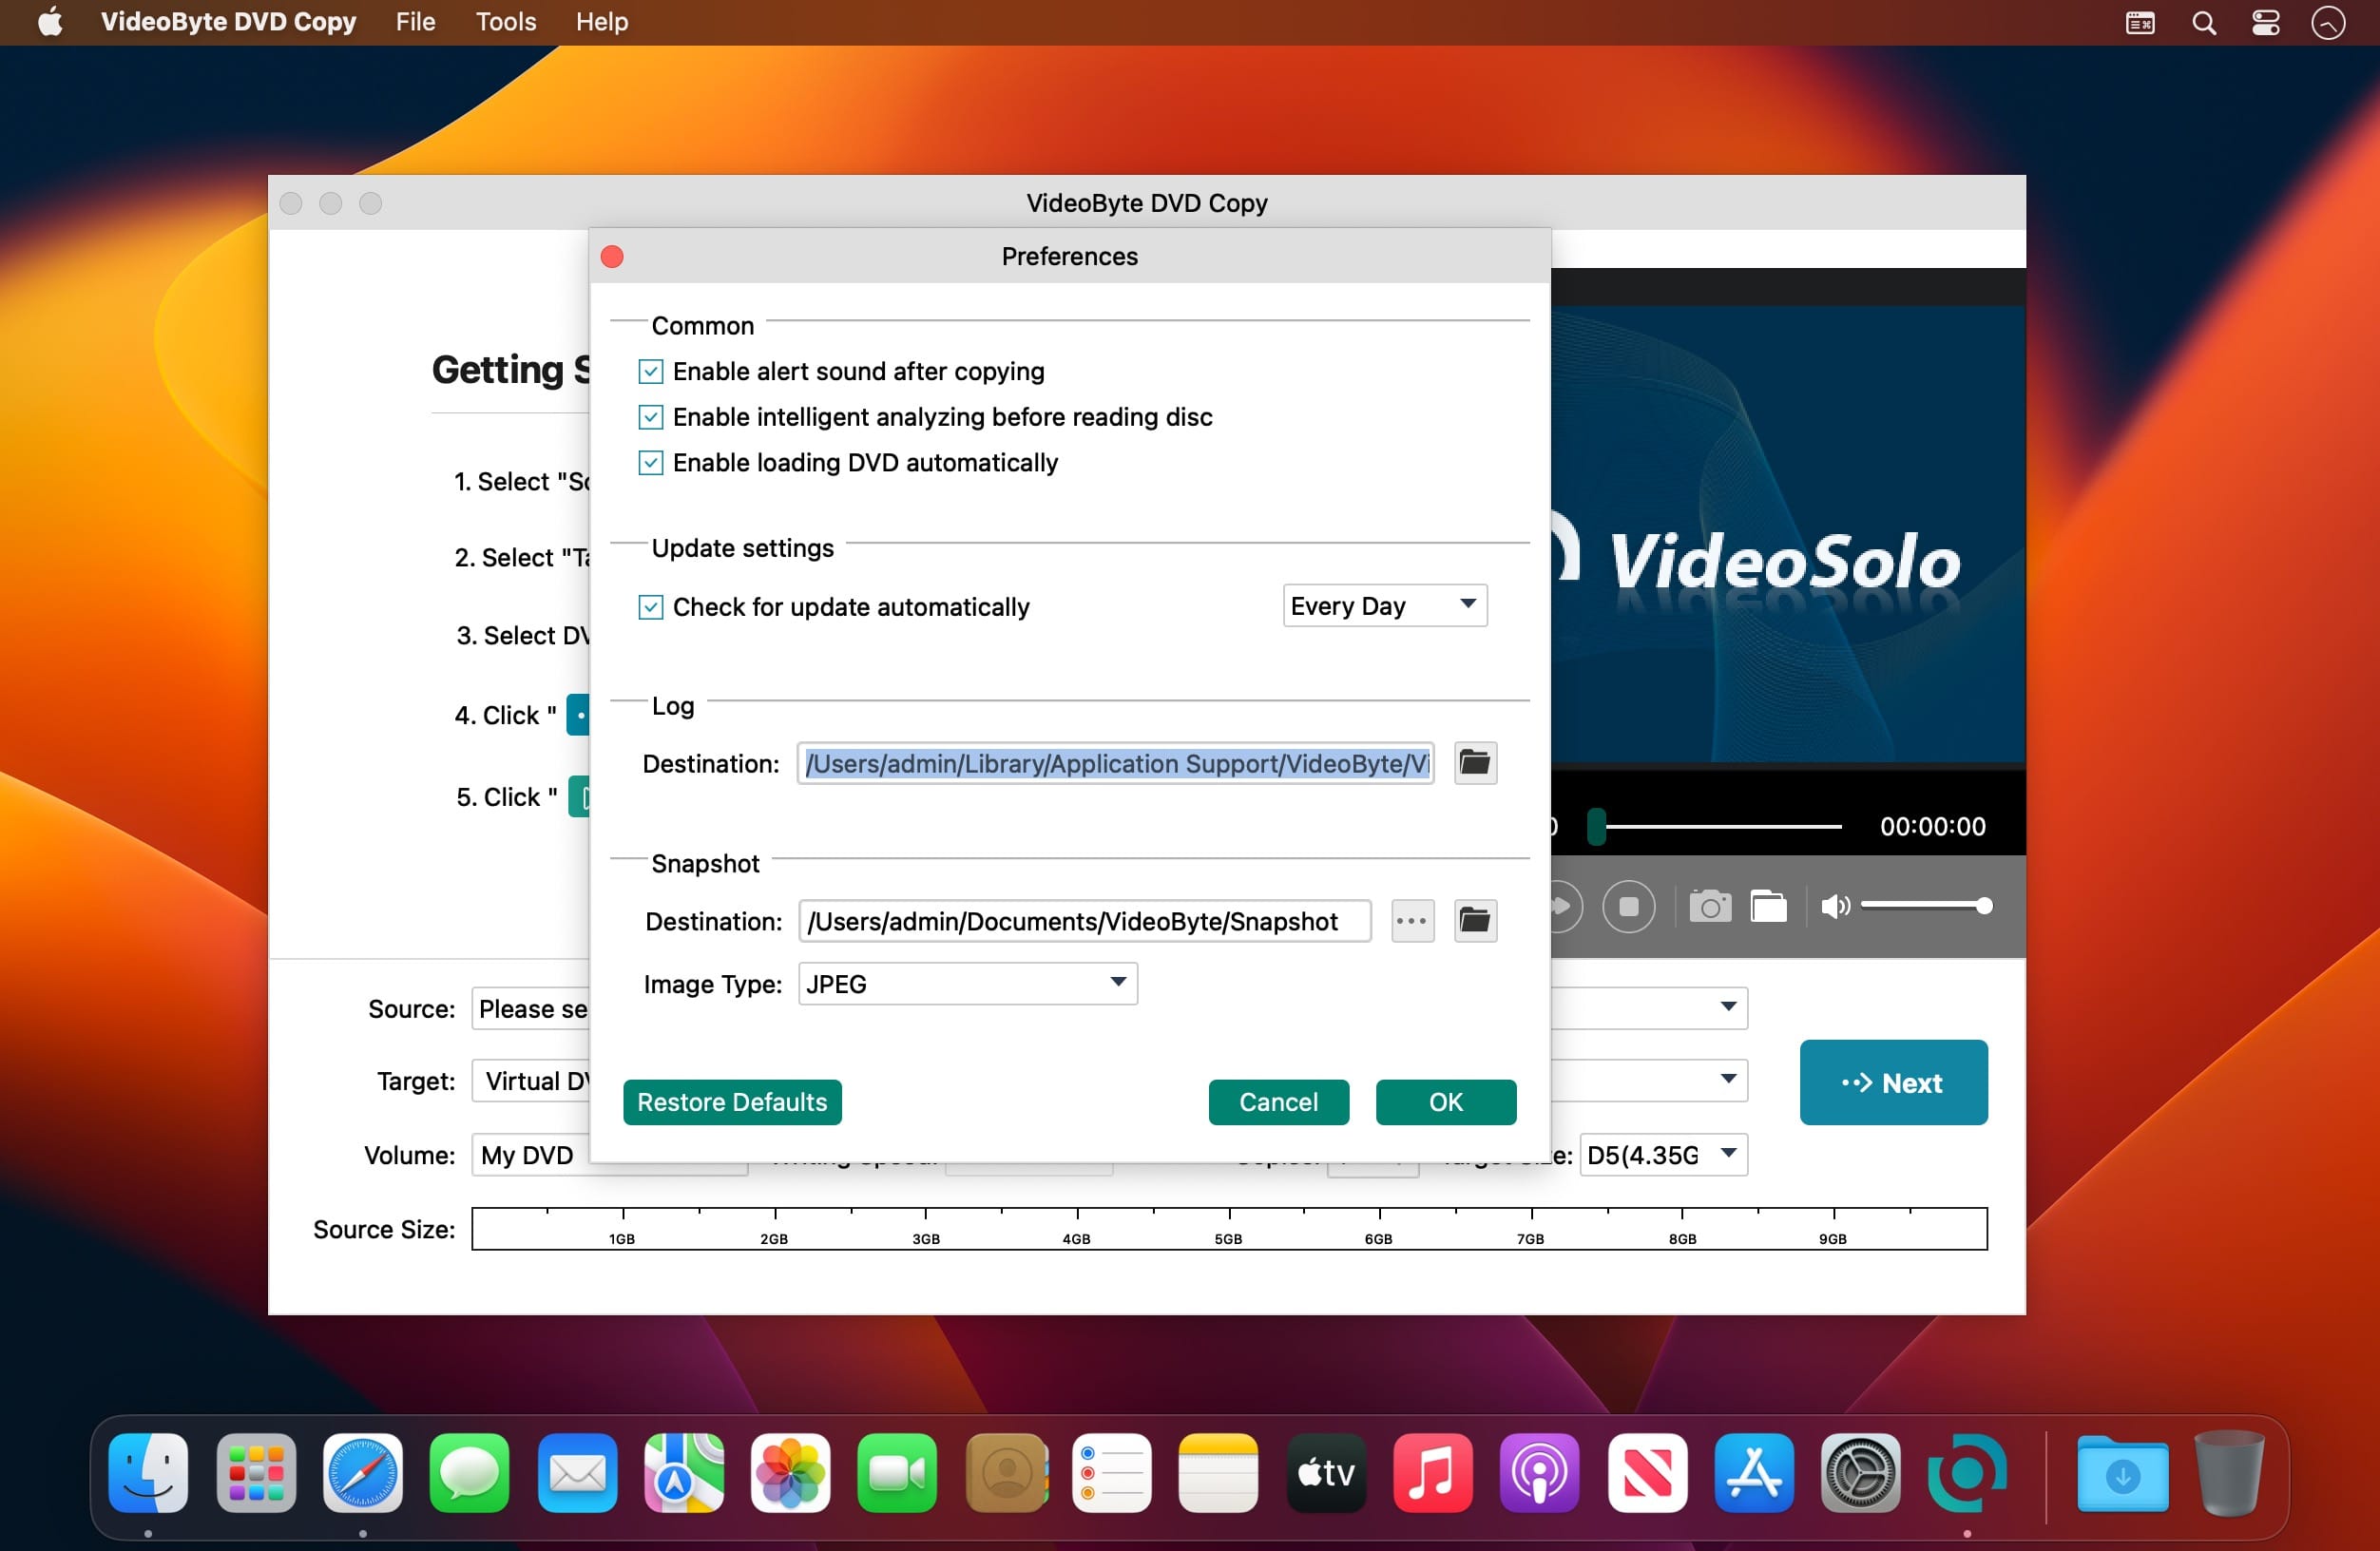Open the VideoByte DVD Copy app menu
This screenshot has height=1551, width=2380.
229,22
